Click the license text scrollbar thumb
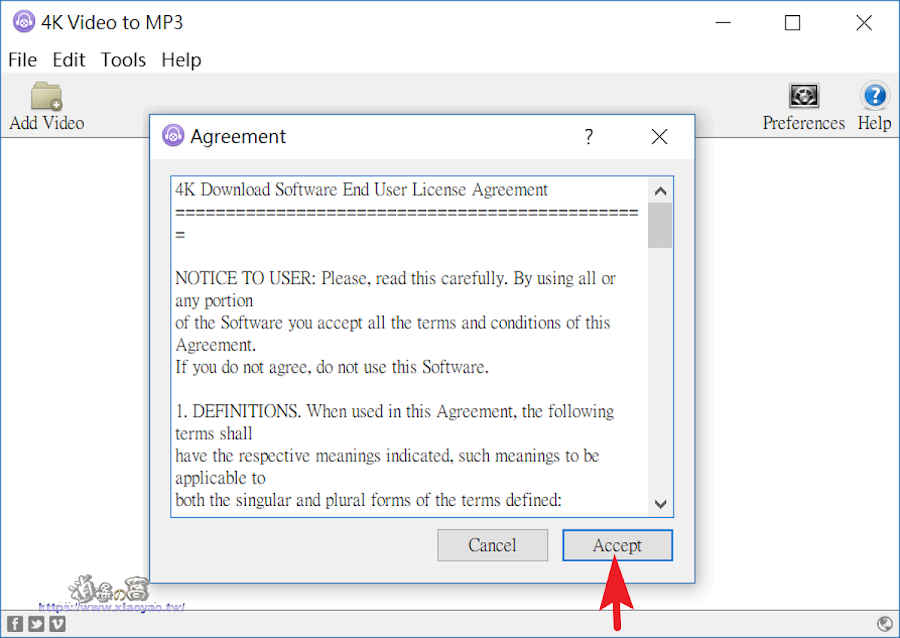The image size is (900, 638). pos(660,225)
